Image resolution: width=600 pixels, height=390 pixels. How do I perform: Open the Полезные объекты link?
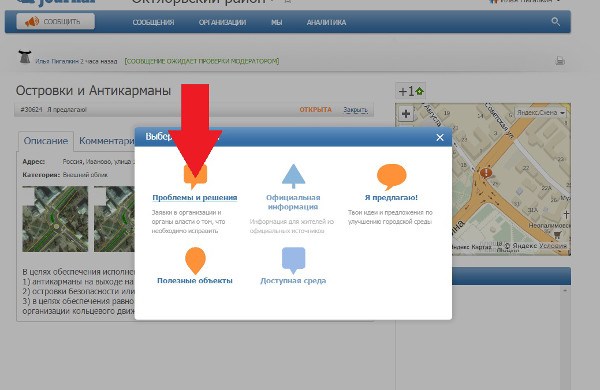coord(195,281)
